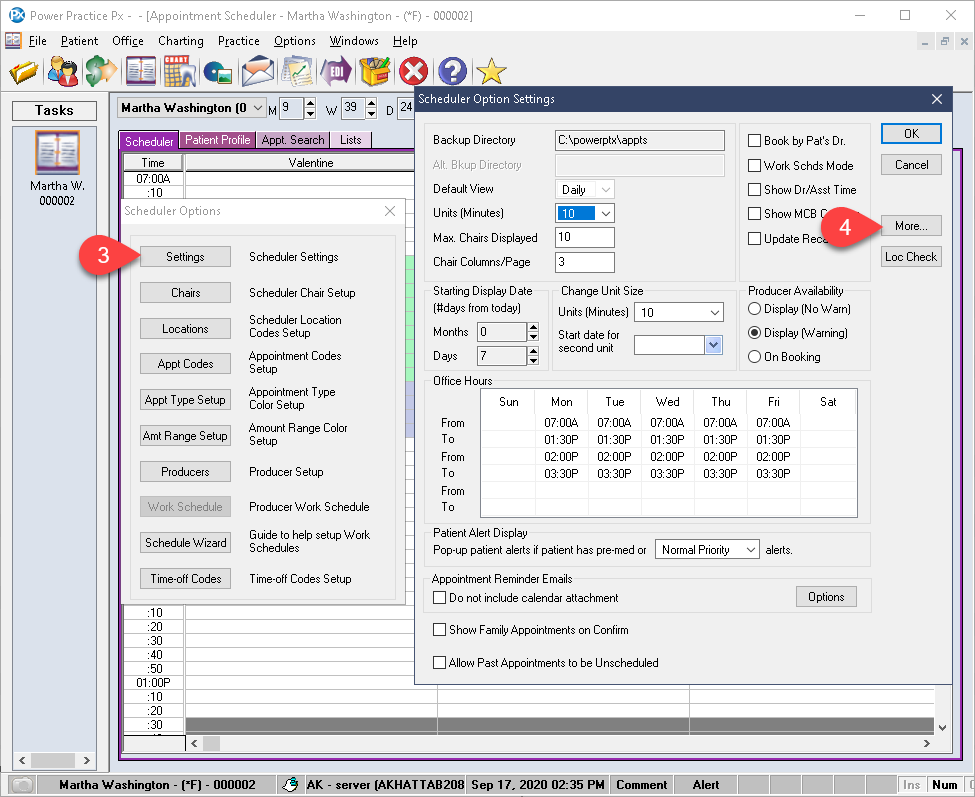Switch to the Patient Profile tab
Viewport: 975px width, 797px height.
click(x=218, y=140)
